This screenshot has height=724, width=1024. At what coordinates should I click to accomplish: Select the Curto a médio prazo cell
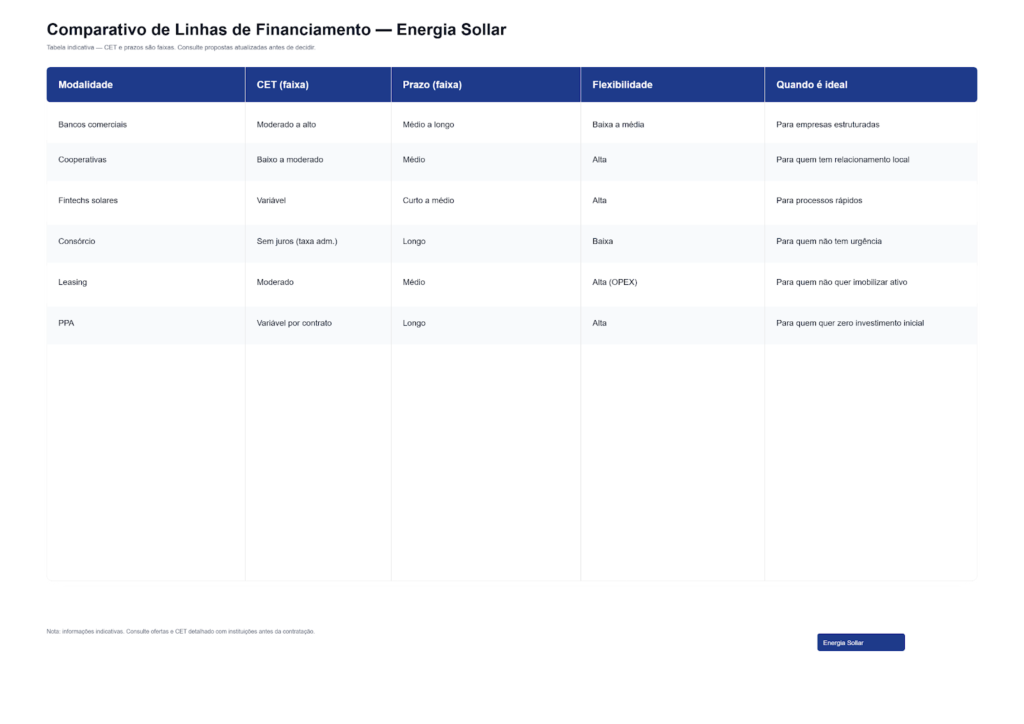point(428,200)
